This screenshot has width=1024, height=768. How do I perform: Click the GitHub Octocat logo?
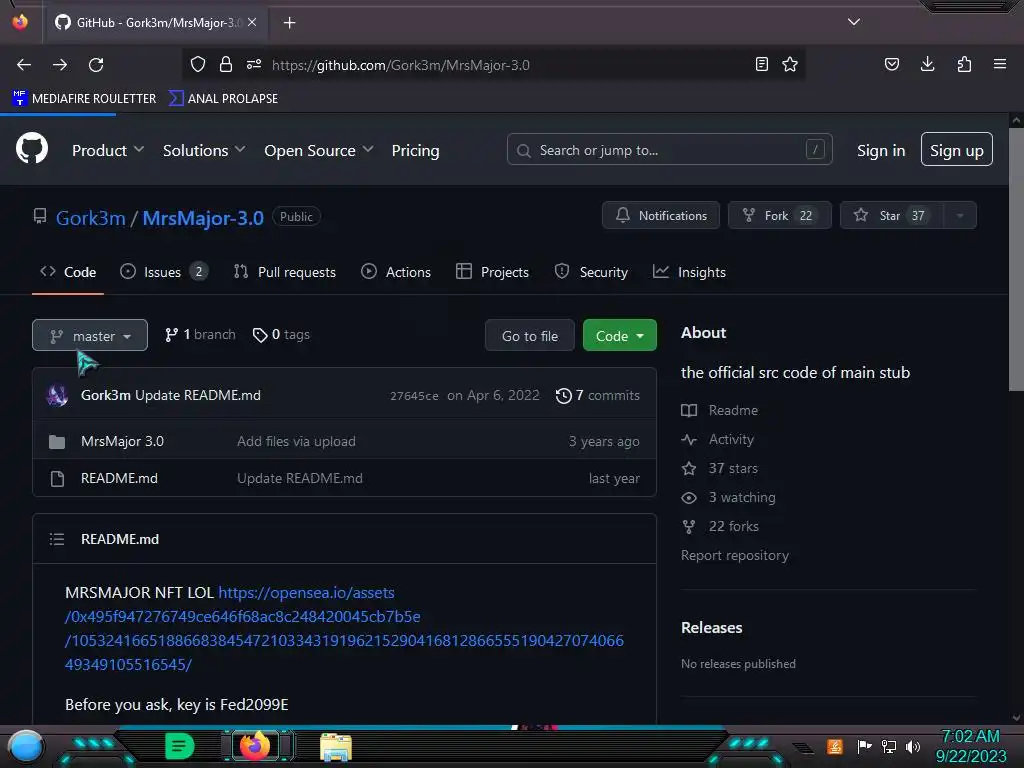pos(32,149)
